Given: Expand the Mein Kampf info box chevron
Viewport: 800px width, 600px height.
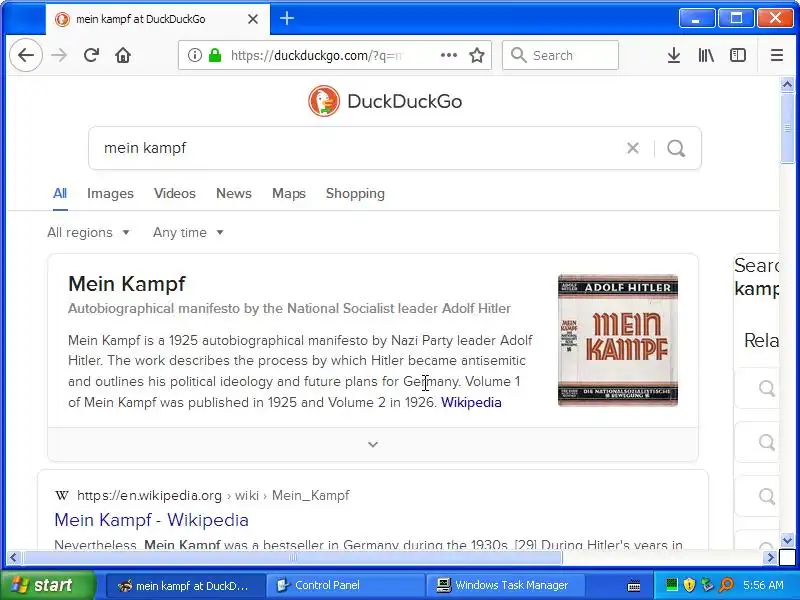Looking at the screenshot, I should [373, 444].
